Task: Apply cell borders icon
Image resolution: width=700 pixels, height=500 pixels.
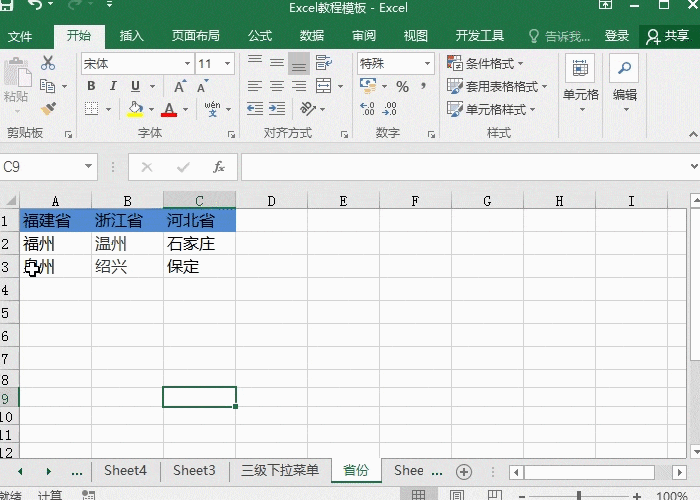Action: click(92, 108)
